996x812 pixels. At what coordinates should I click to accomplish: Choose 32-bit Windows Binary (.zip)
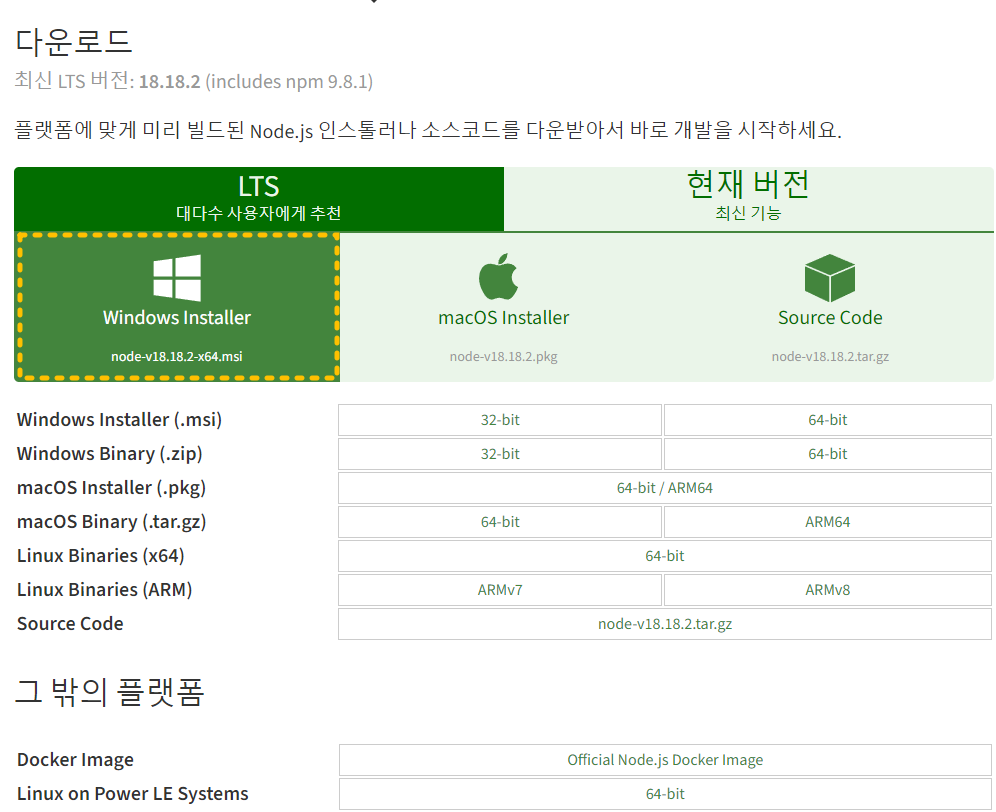(x=500, y=454)
